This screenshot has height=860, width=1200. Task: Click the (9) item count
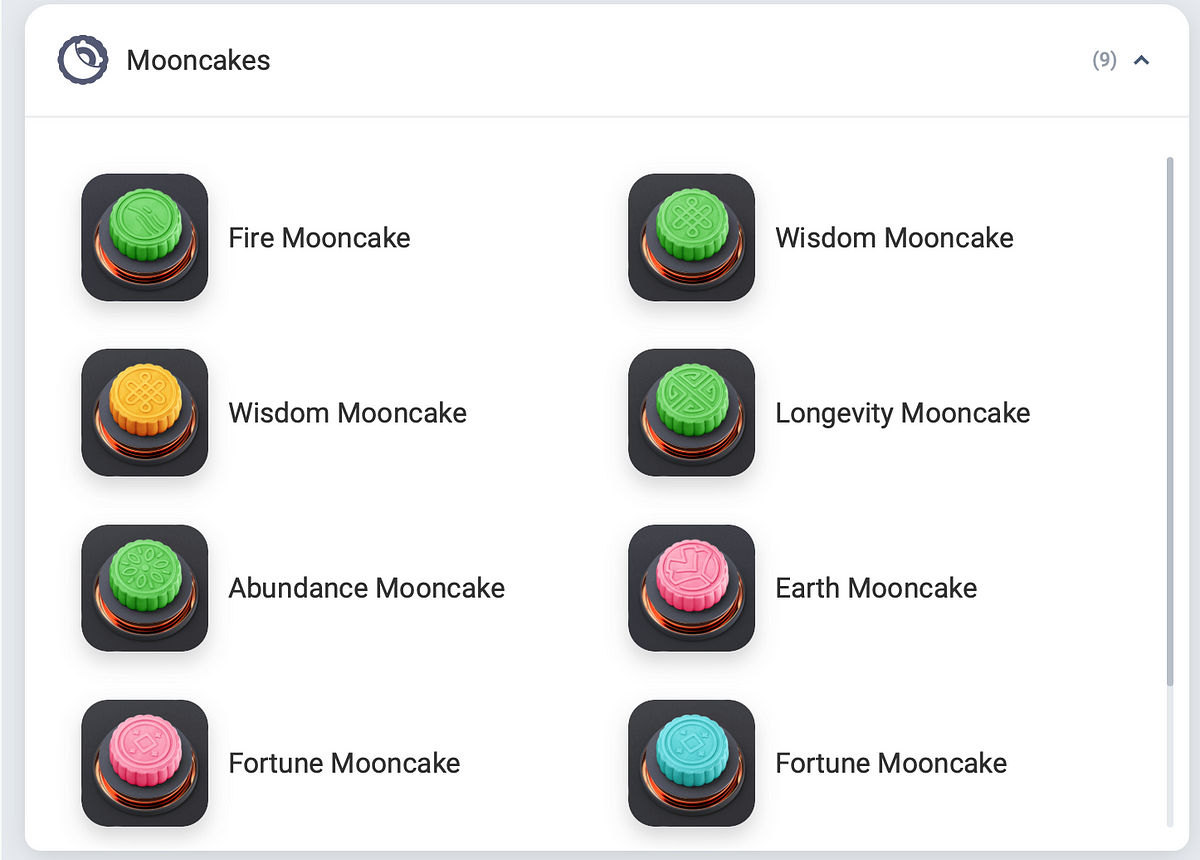(x=1104, y=60)
